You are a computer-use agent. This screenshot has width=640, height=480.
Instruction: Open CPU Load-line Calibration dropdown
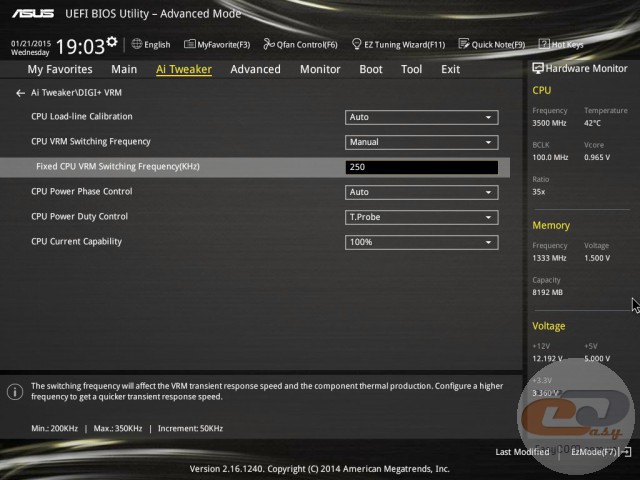click(422, 117)
